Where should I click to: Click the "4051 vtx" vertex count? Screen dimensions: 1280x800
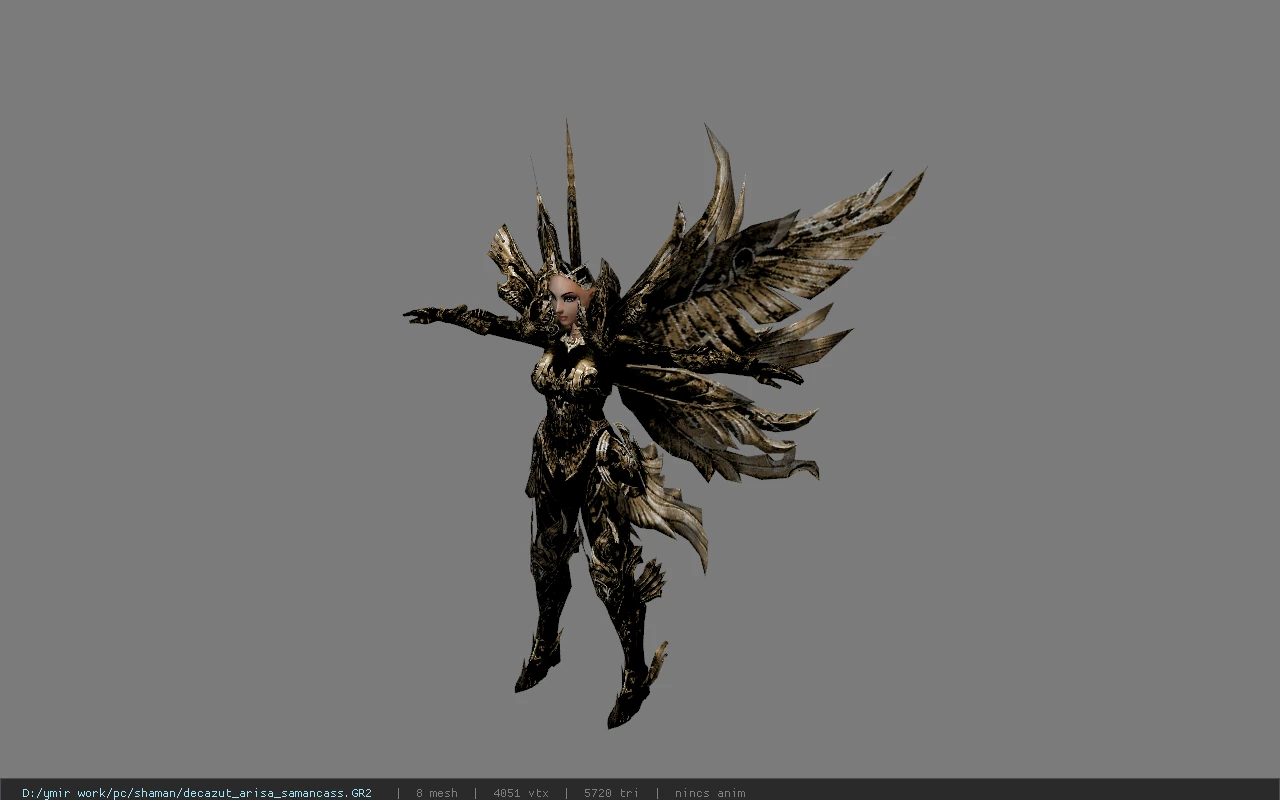coord(521,793)
